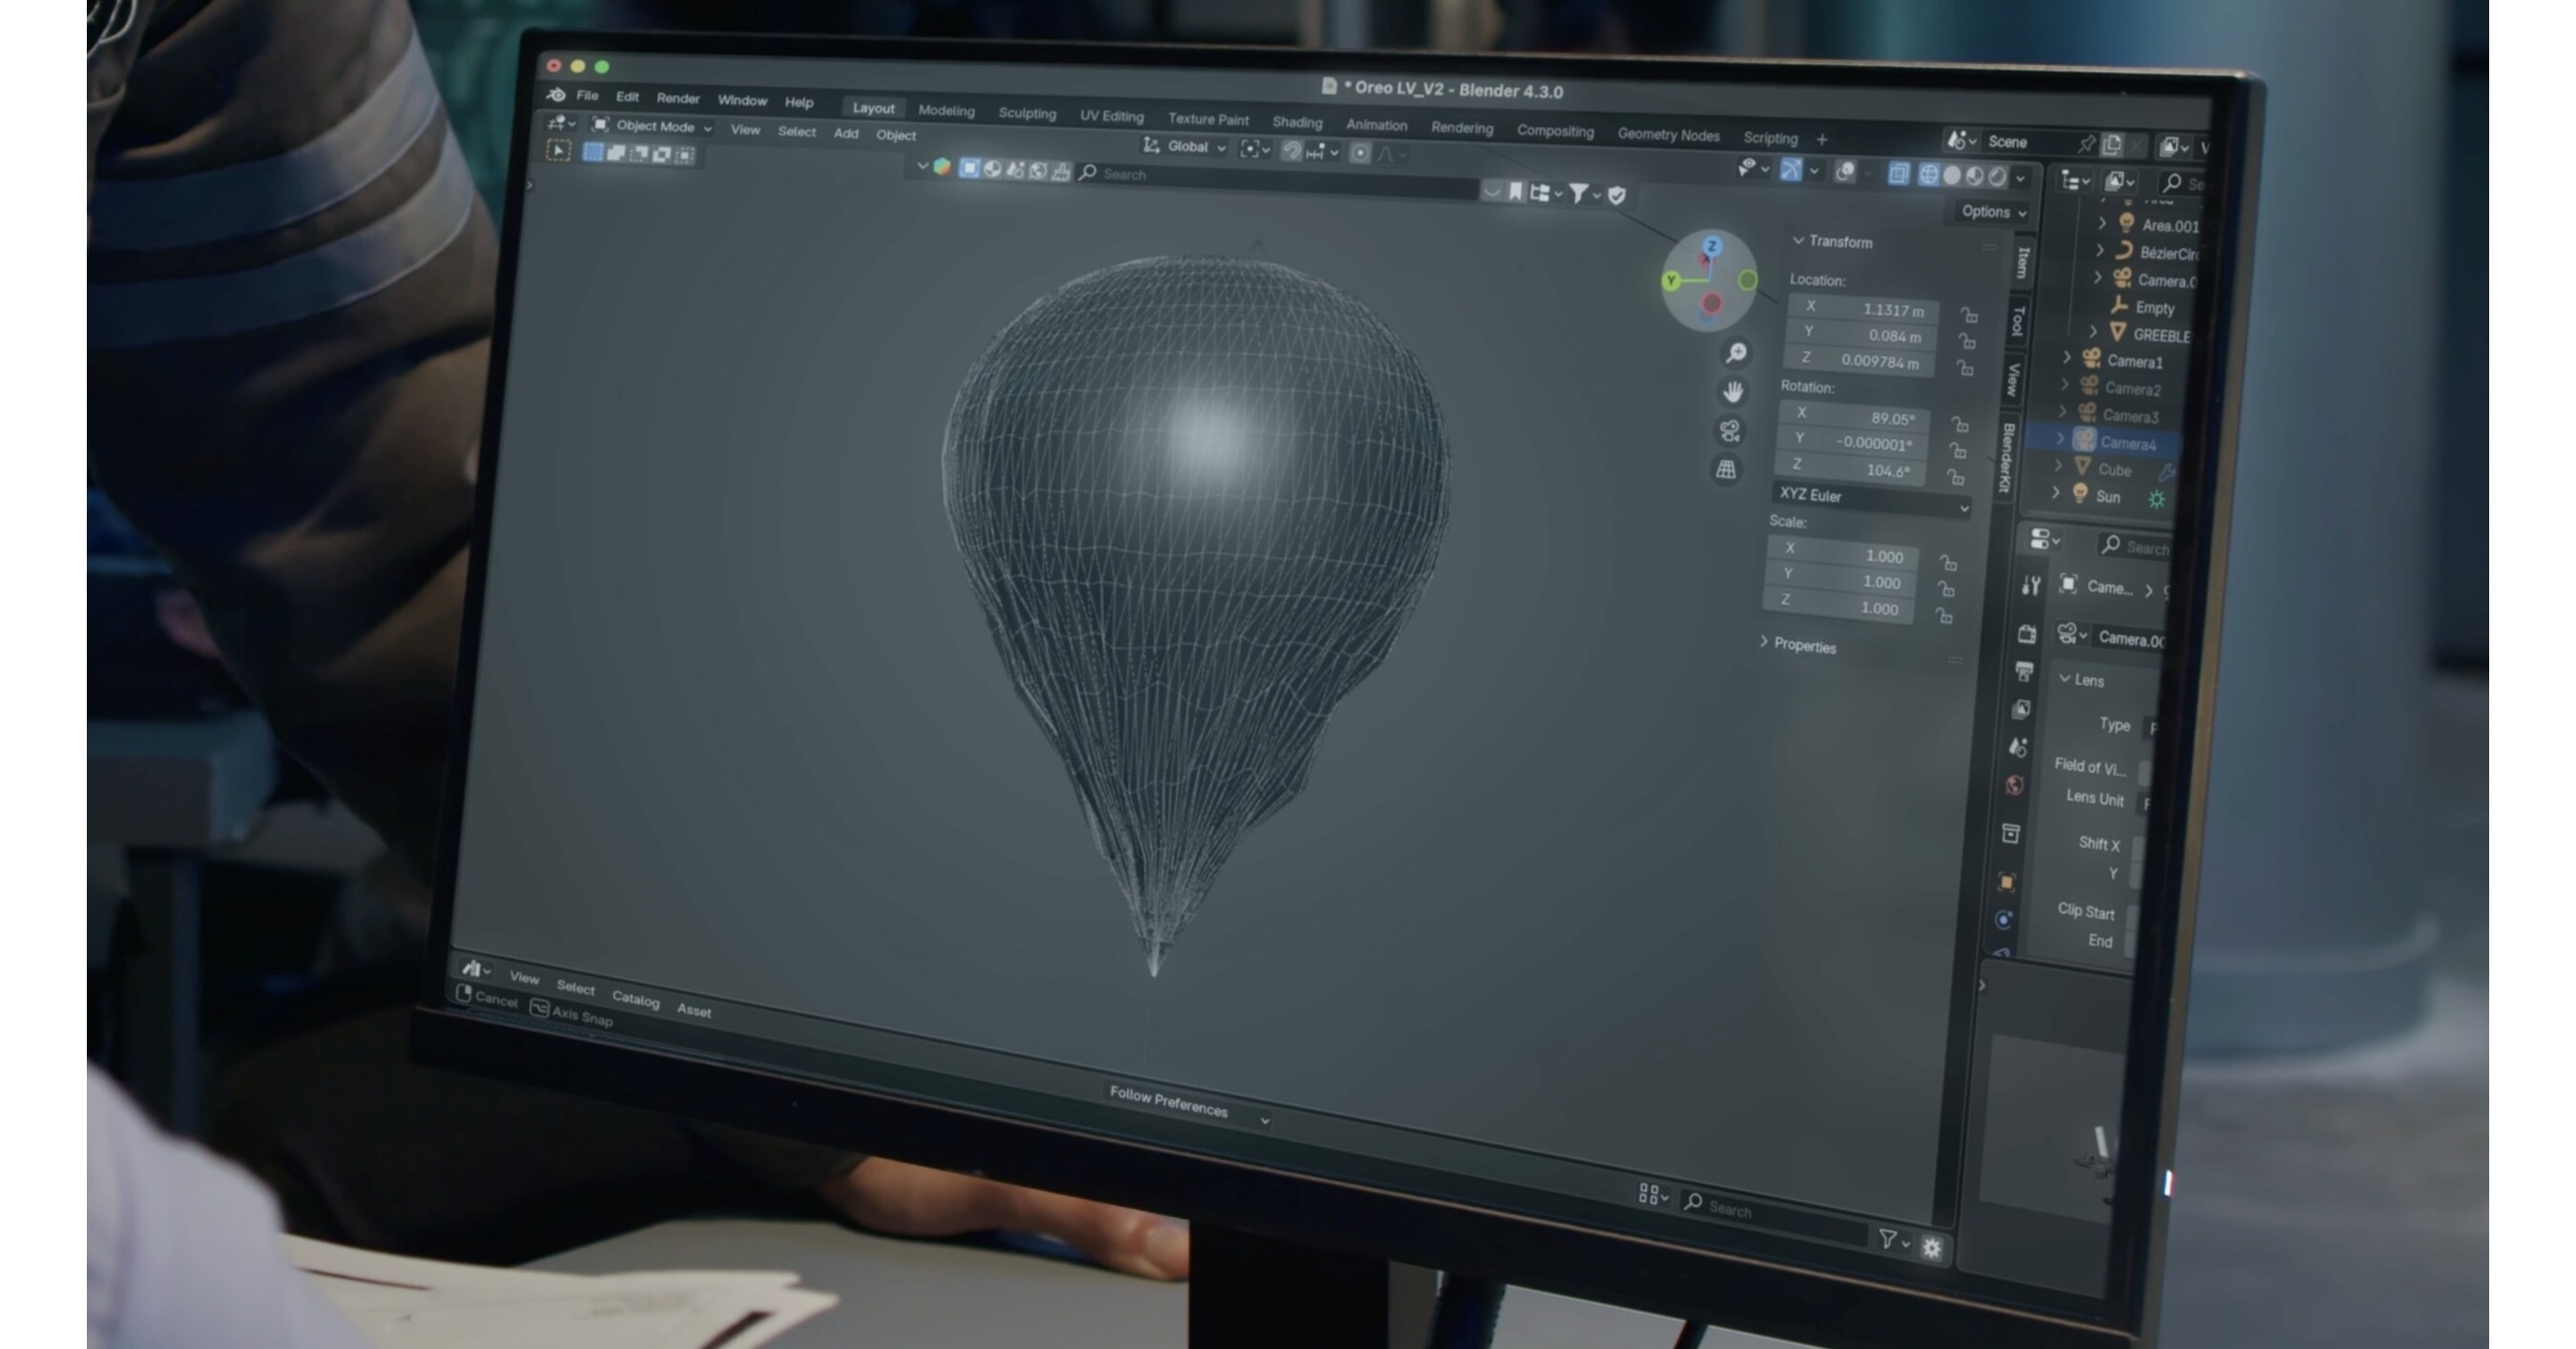Image resolution: width=2576 pixels, height=1349 pixels.
Task: Switch perspective with the grid icon
Action: point(1726,469)
